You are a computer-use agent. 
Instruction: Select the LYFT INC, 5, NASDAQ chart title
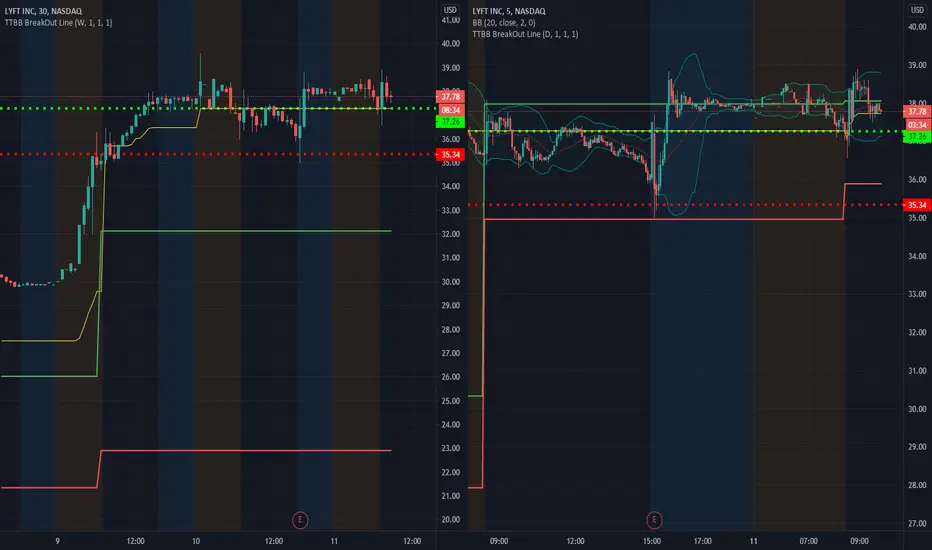509,11
